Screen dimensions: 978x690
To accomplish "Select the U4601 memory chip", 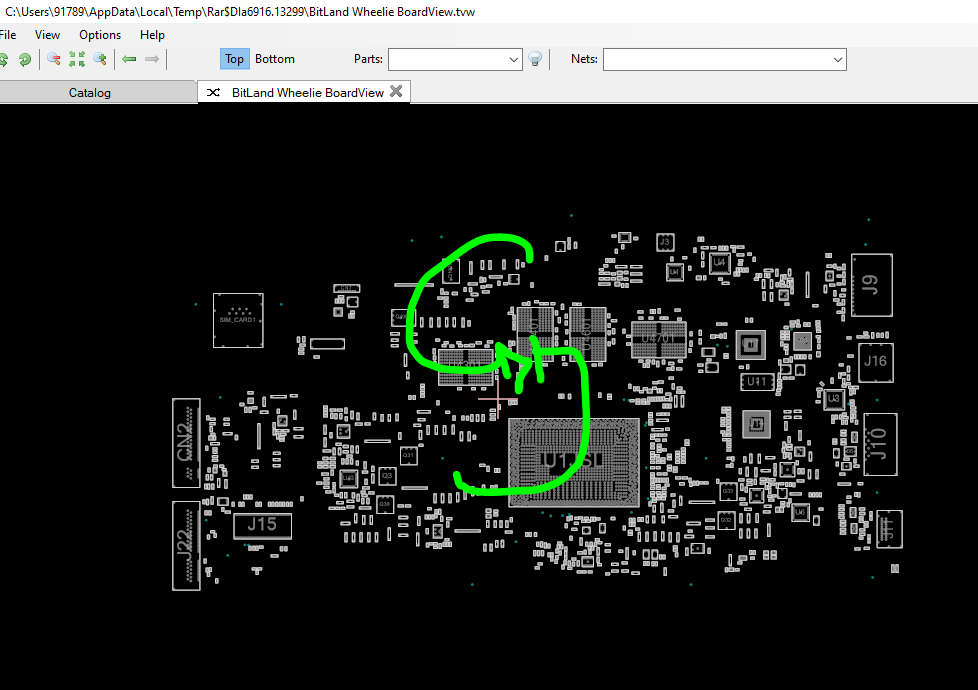I will (x=588, y=334).
